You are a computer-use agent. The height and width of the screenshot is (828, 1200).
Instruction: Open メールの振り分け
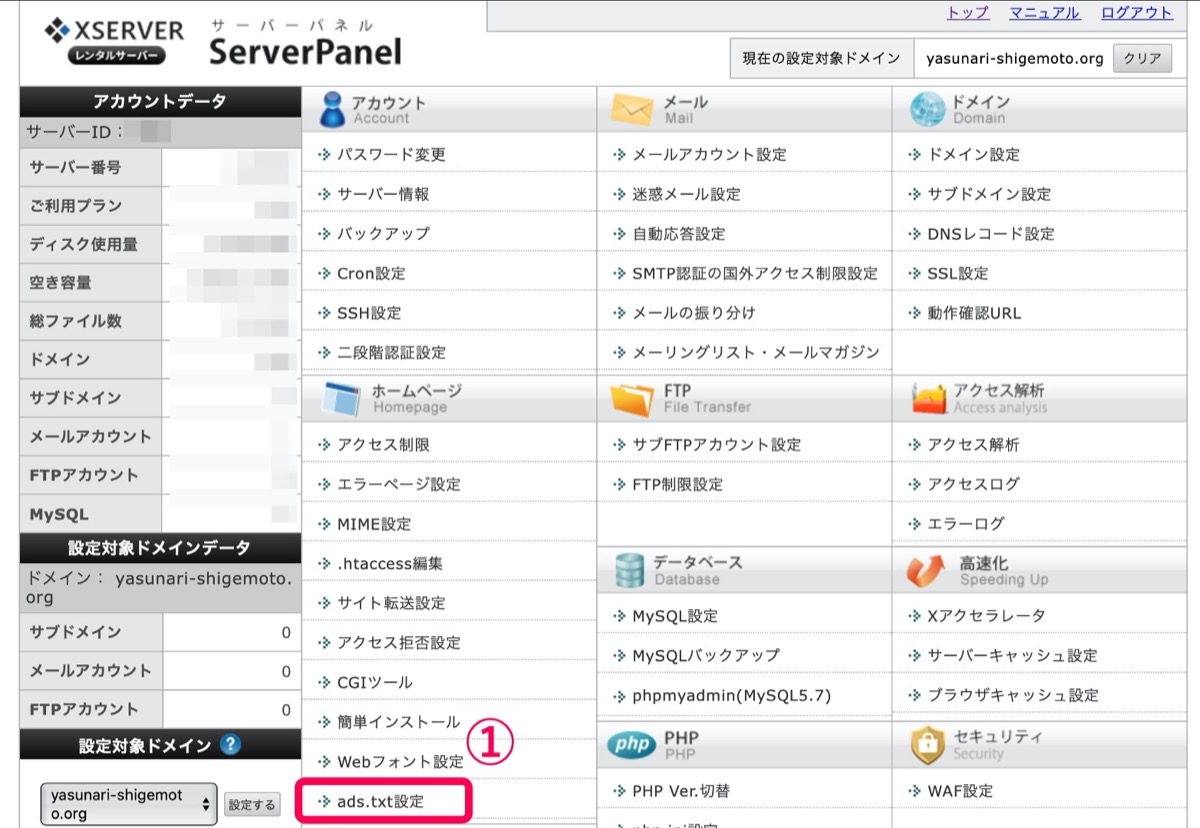(x=694, y=313)
